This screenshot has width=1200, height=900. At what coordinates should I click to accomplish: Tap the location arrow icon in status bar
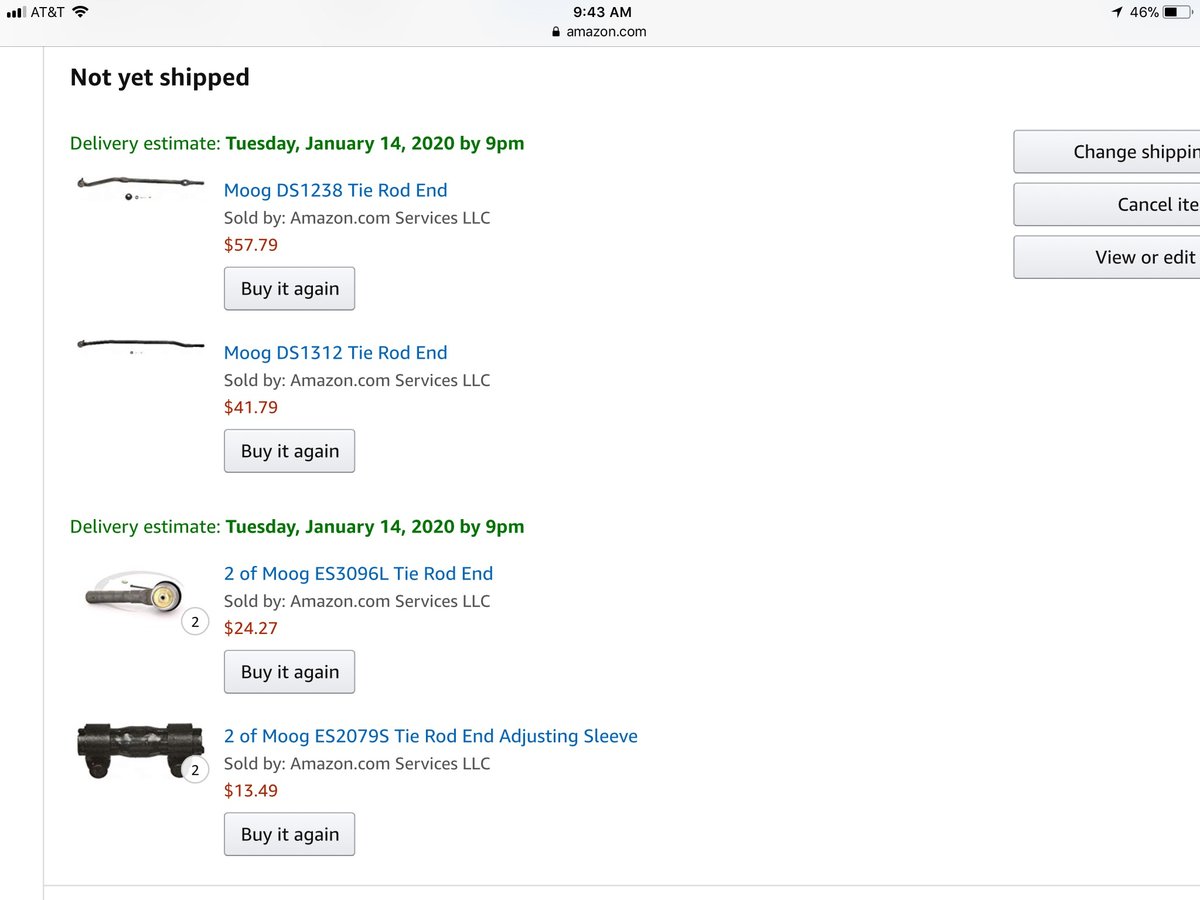1117,12
